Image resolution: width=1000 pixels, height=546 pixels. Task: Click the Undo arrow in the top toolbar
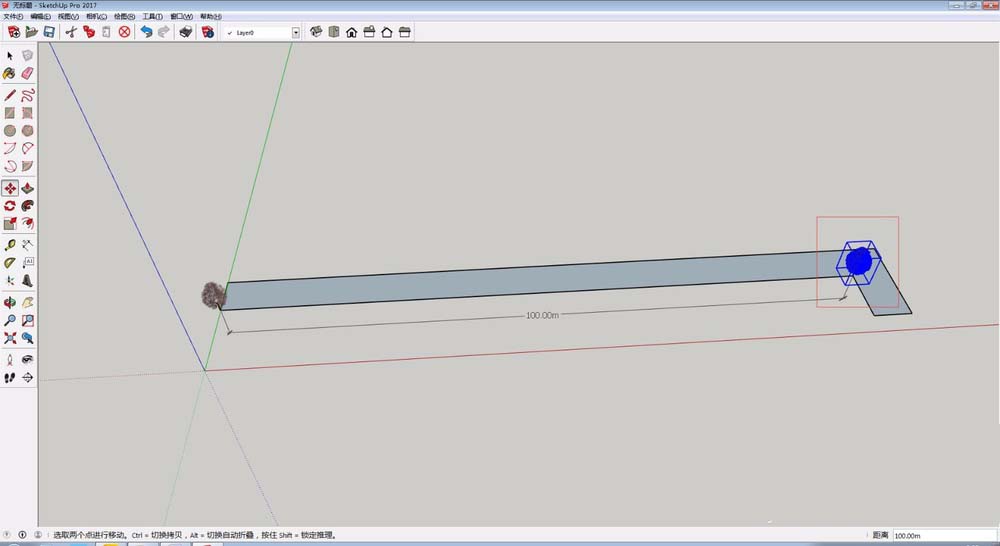pos(146,32)
